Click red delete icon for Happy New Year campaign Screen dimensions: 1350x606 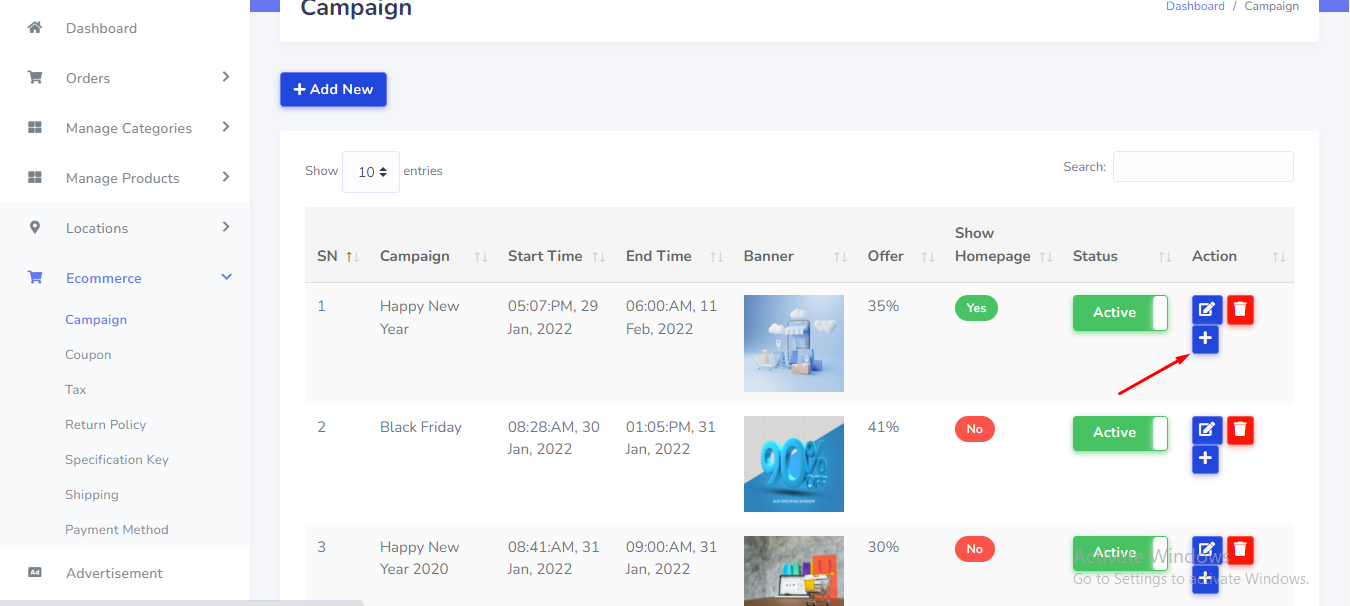(x=1240, y=310)
